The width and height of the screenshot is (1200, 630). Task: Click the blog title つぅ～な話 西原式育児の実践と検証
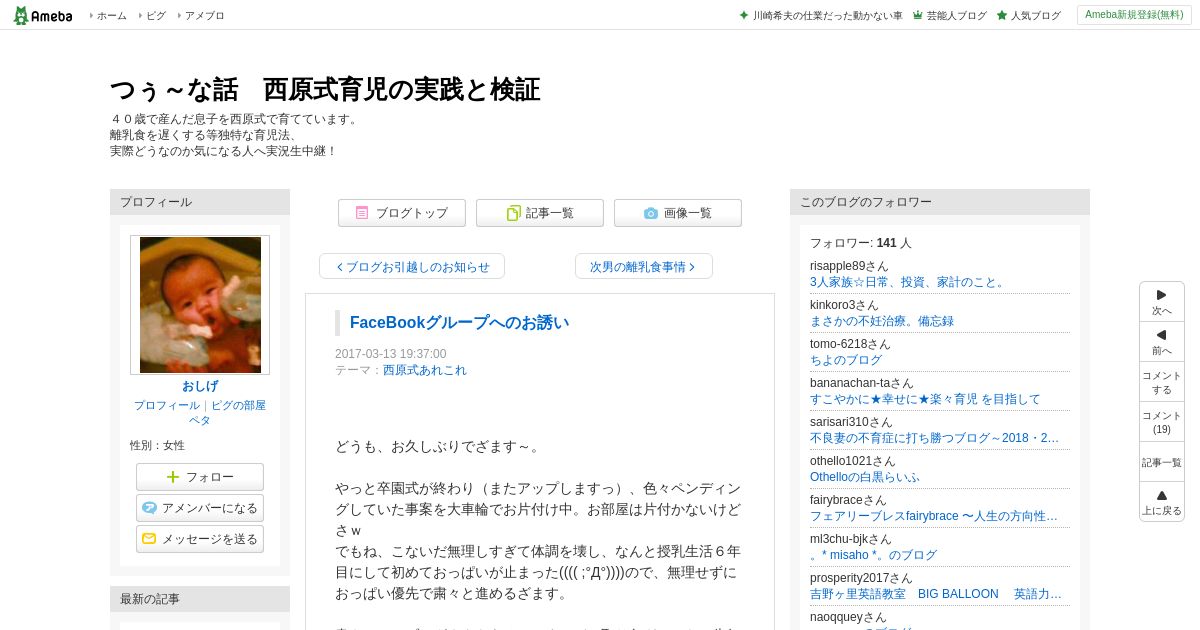[325, 90]
